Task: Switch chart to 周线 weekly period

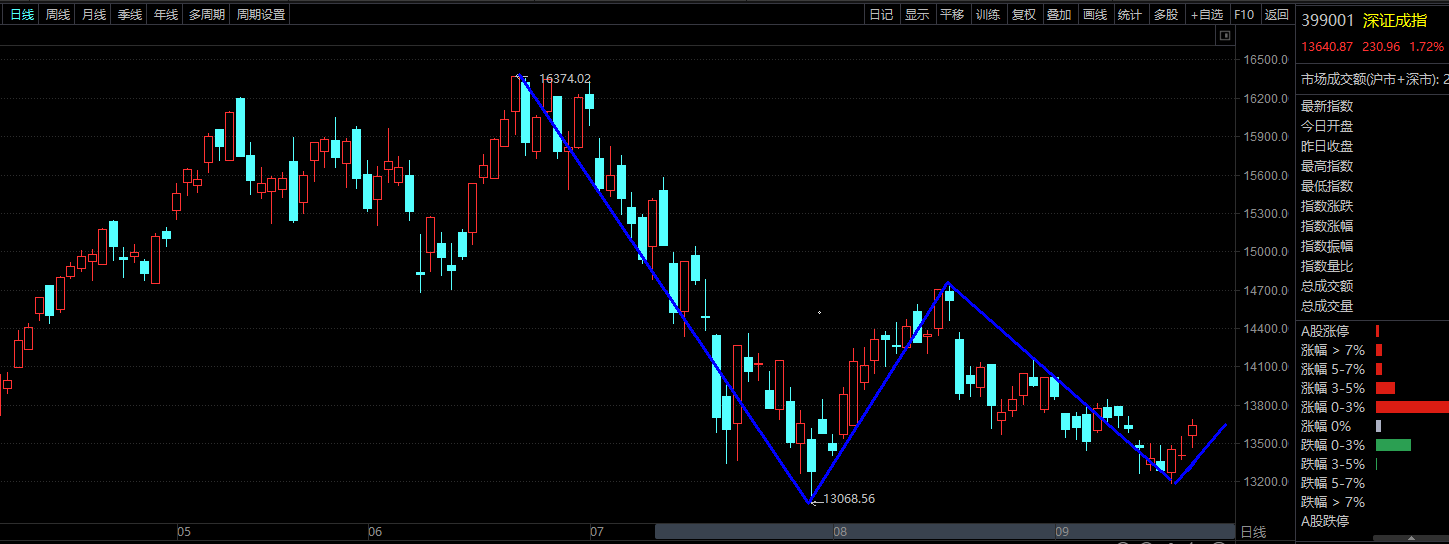Action: coord(58,15)
